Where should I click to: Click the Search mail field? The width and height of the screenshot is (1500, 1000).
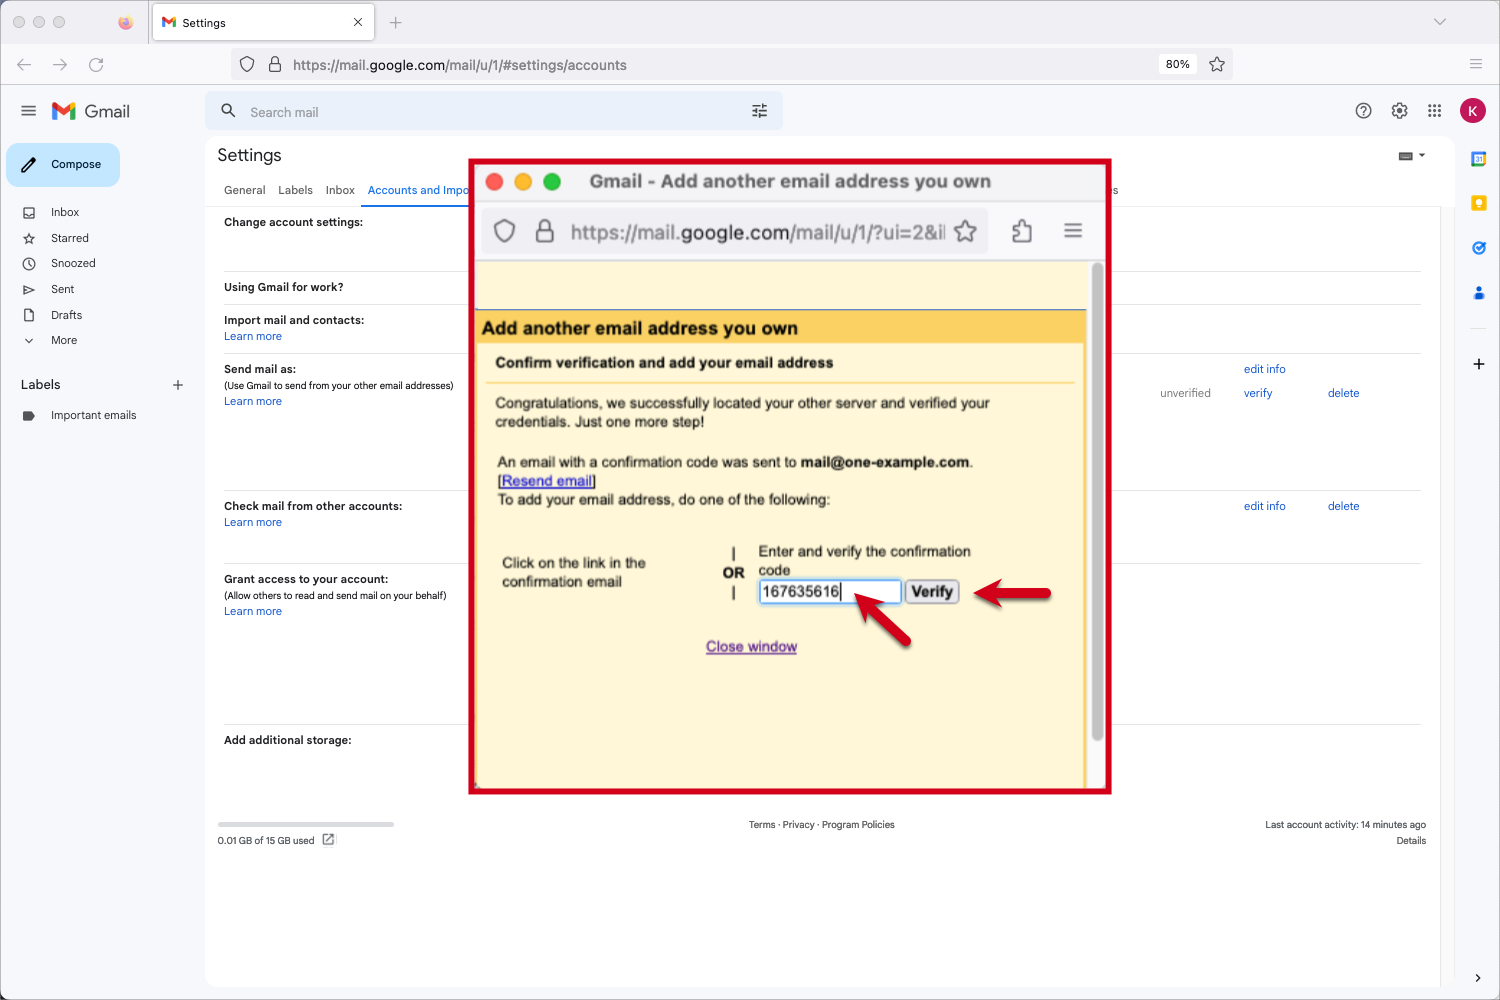pos(494,111)
